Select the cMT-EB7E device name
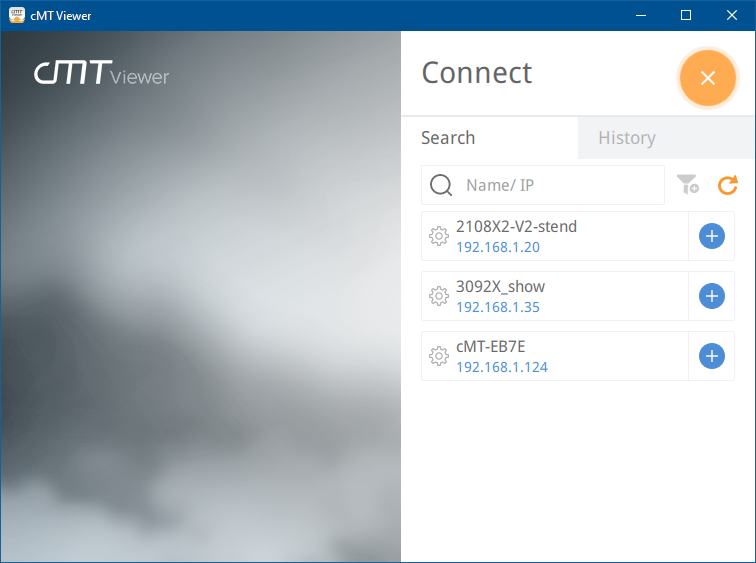Image resolution: width=756 pixels, height=563 pixels. (490, 347)
